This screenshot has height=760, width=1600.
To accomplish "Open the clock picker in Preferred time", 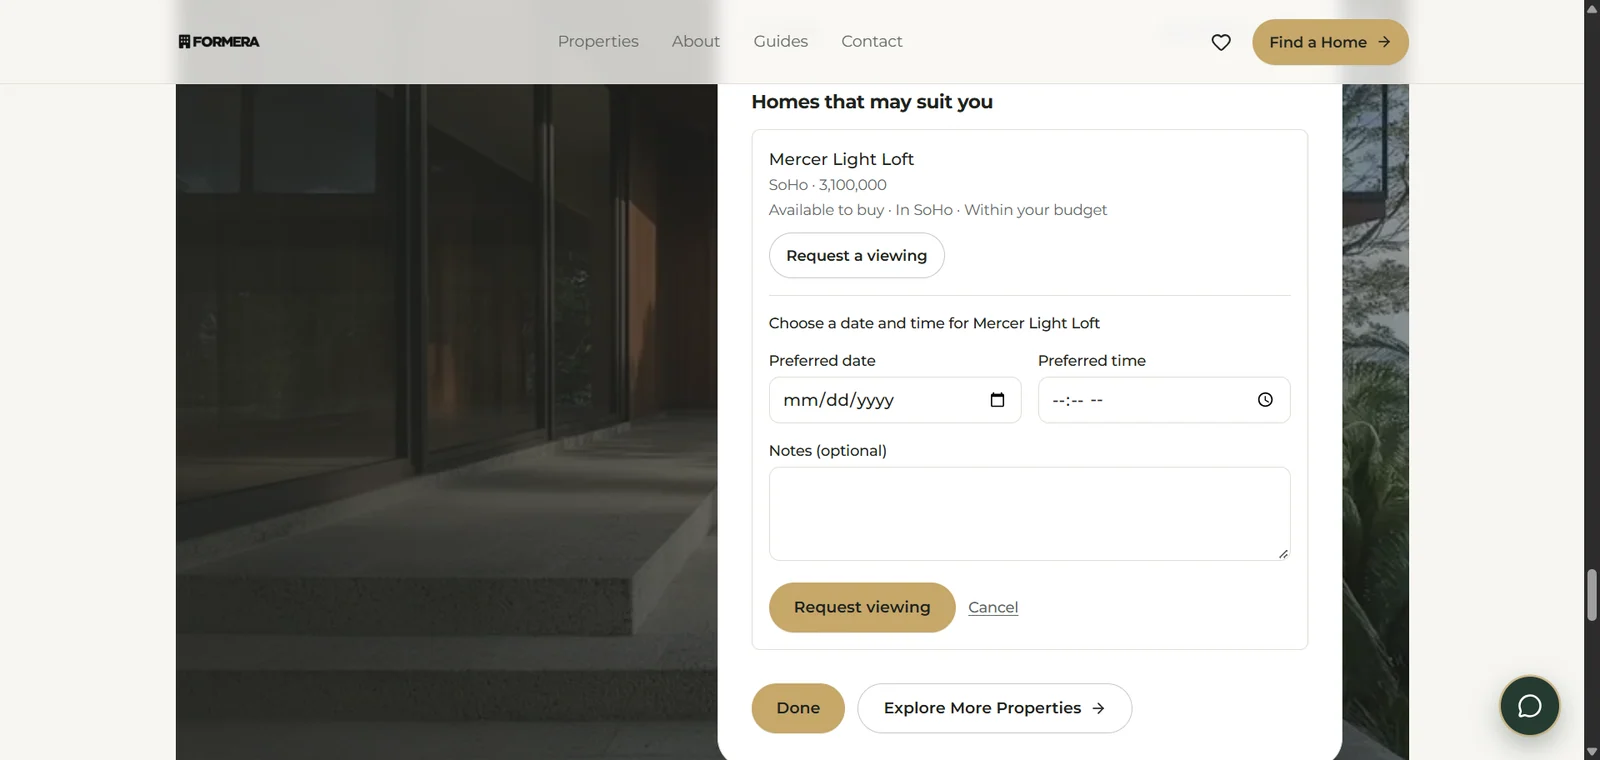I will point(1265,400).
